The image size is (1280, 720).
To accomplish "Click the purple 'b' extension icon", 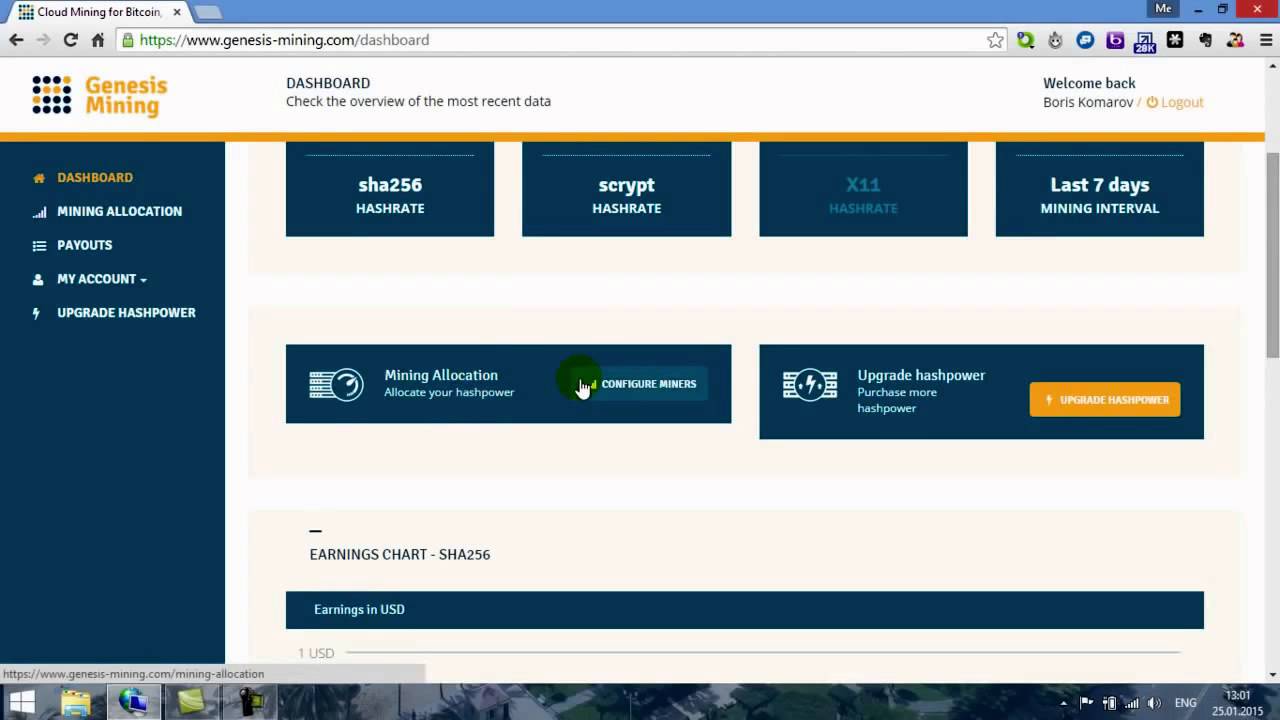I will pos(1115,40).
